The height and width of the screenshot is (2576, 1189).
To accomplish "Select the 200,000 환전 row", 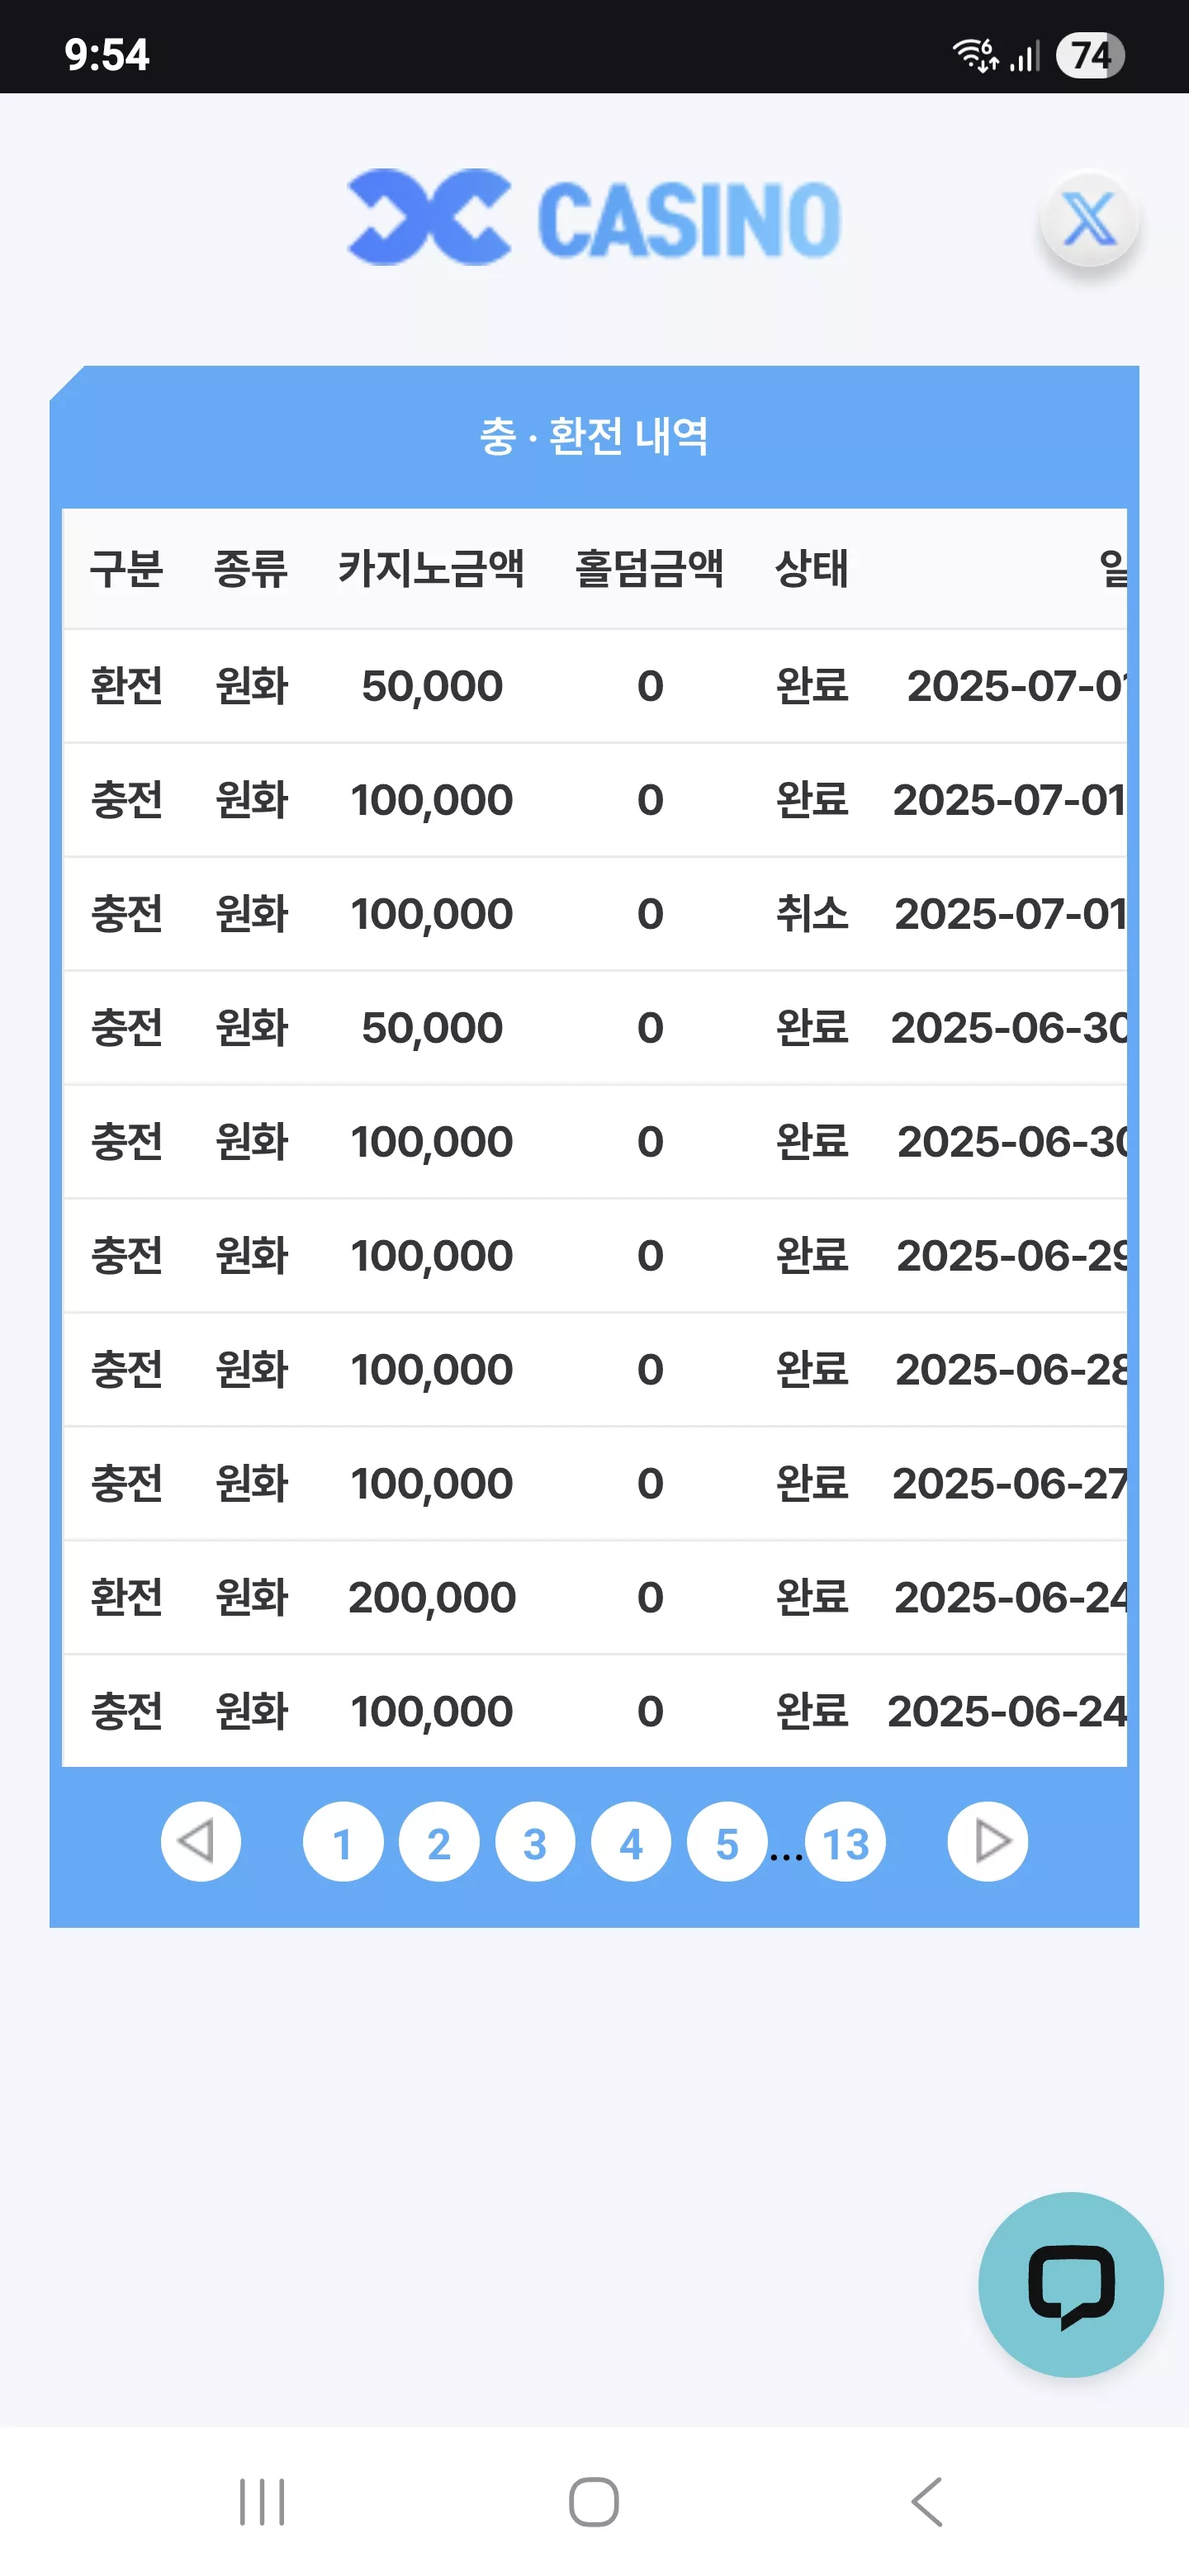I will [594, 1598].
